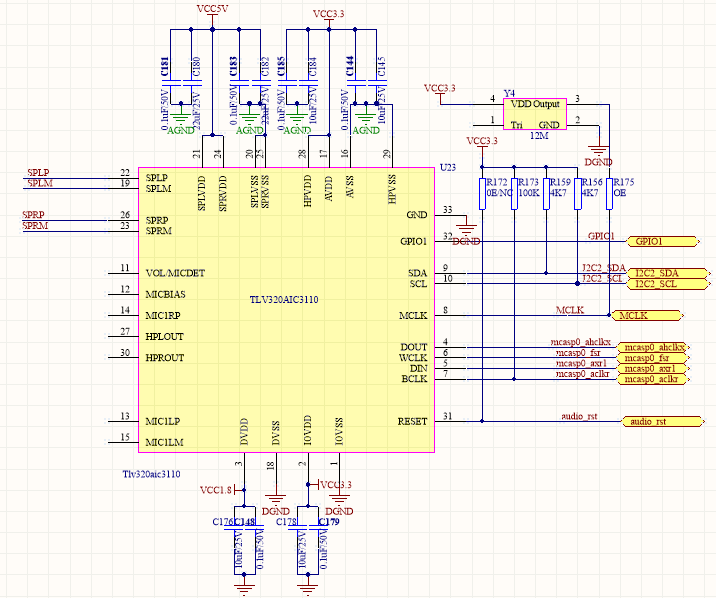Screen dimensions: 716x598
Task: Select the AVDD pin name
Action: (x=329, y=189)
